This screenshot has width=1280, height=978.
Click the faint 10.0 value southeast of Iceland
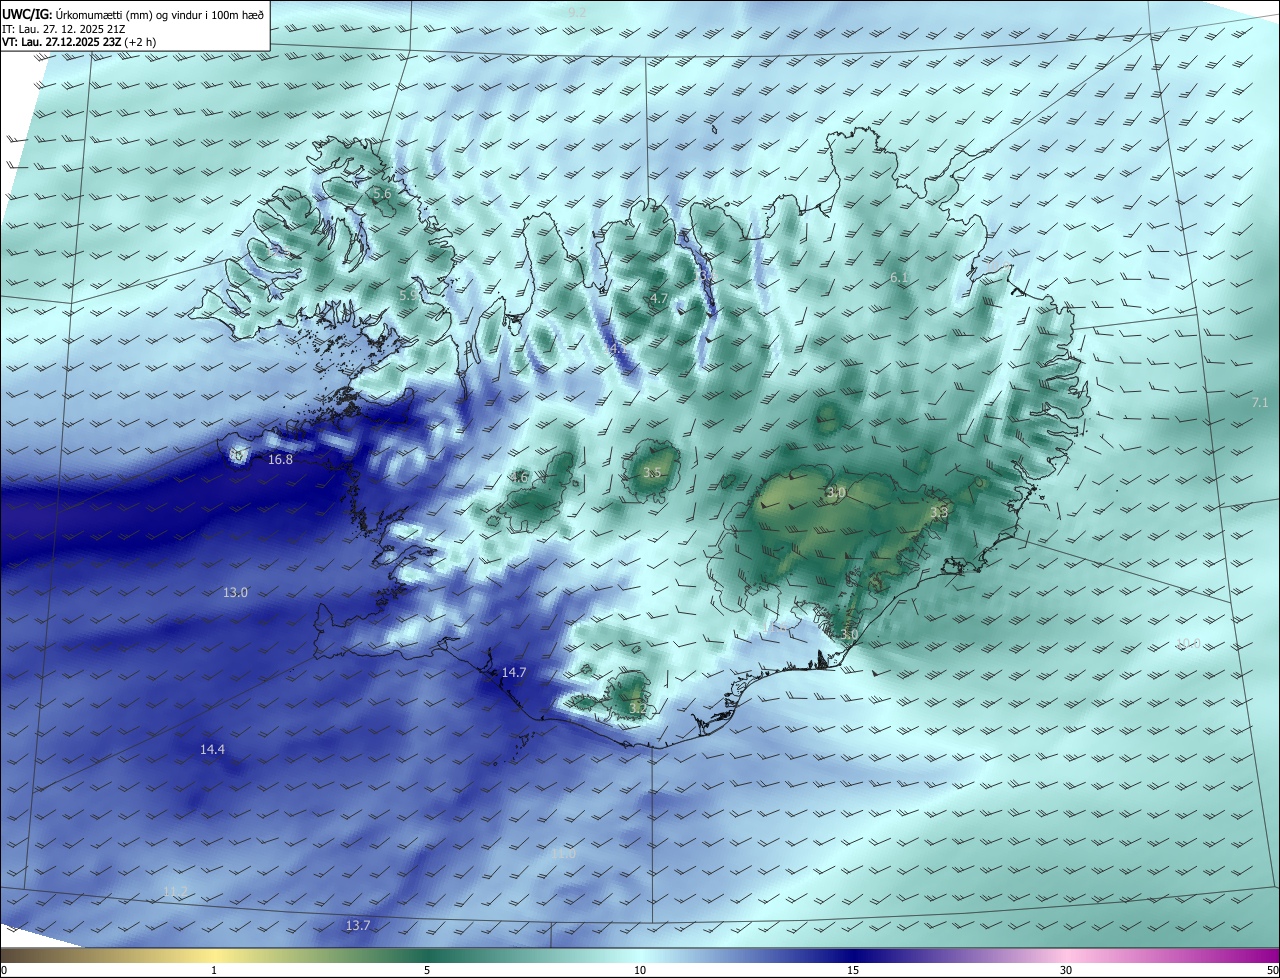coord(1187,644)
